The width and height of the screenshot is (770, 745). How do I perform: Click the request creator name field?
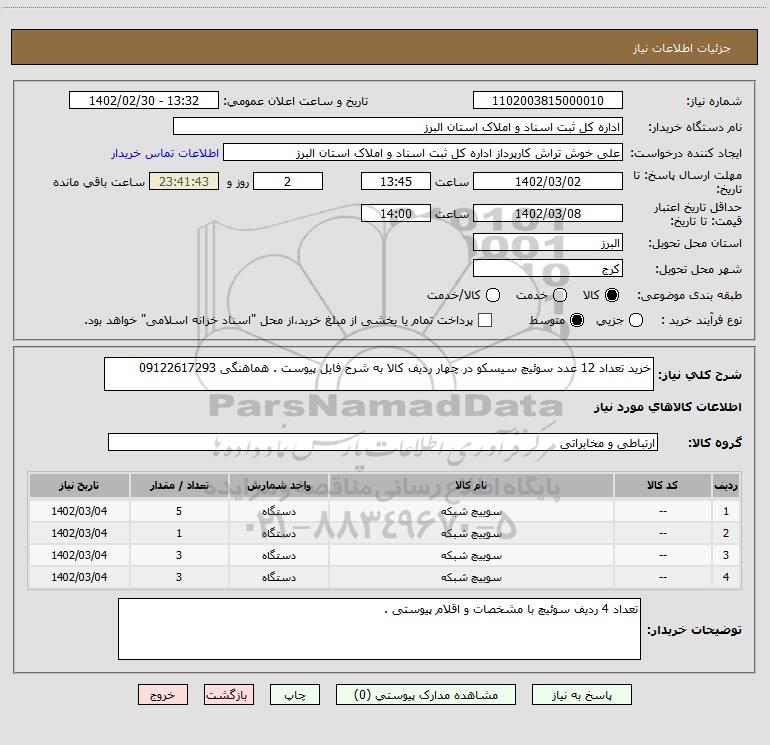423,153
